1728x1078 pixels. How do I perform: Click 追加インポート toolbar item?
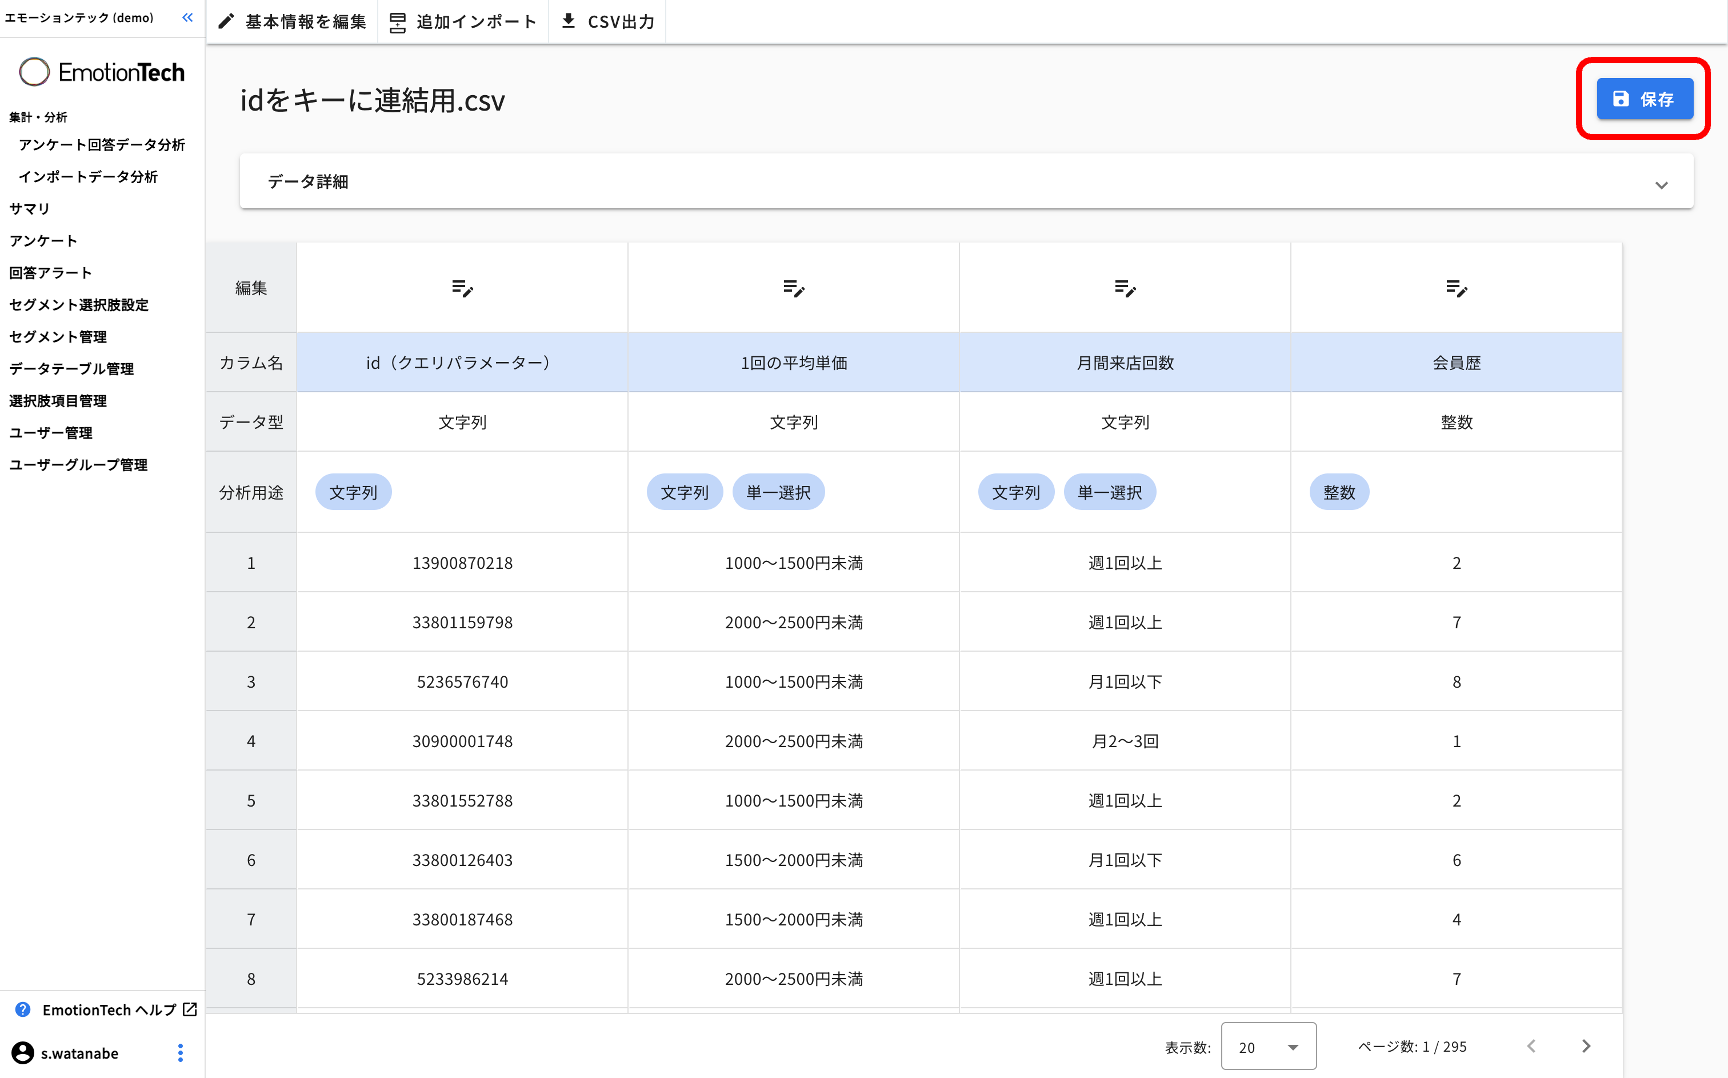(x=463, y=22)
